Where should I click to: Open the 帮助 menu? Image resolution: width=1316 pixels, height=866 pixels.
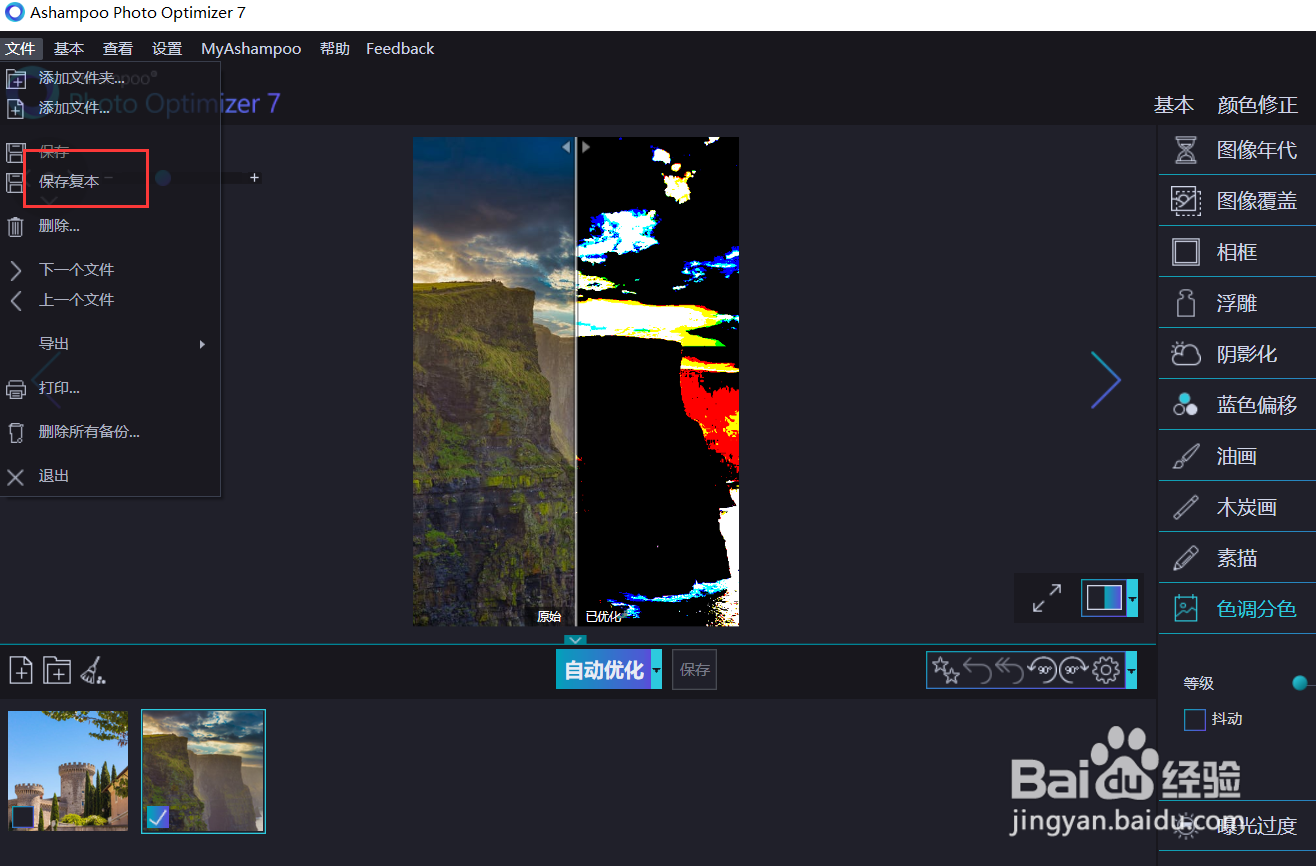[x=335, y=48]
